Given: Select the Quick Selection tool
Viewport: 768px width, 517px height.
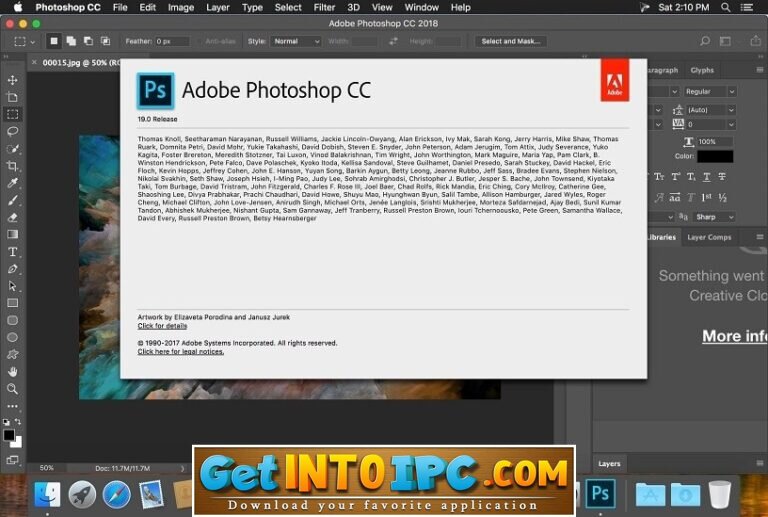Looking at the screenshot, I should coord(13,148).
